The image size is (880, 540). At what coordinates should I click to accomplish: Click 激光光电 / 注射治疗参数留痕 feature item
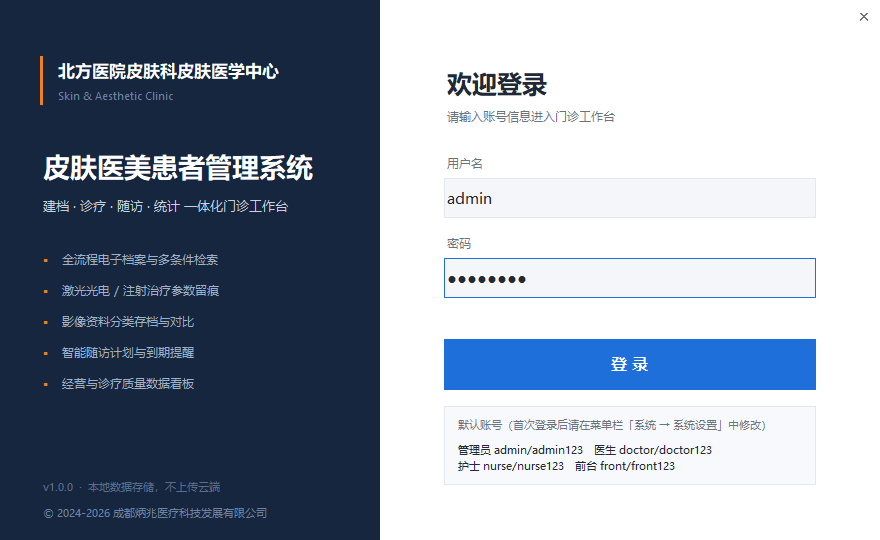coord(140,291)
